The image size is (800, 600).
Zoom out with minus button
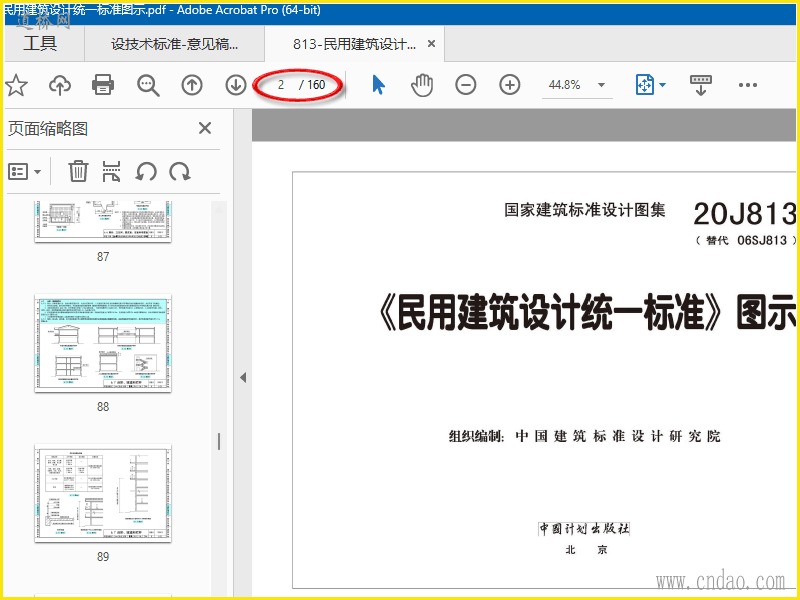(466, 85)
